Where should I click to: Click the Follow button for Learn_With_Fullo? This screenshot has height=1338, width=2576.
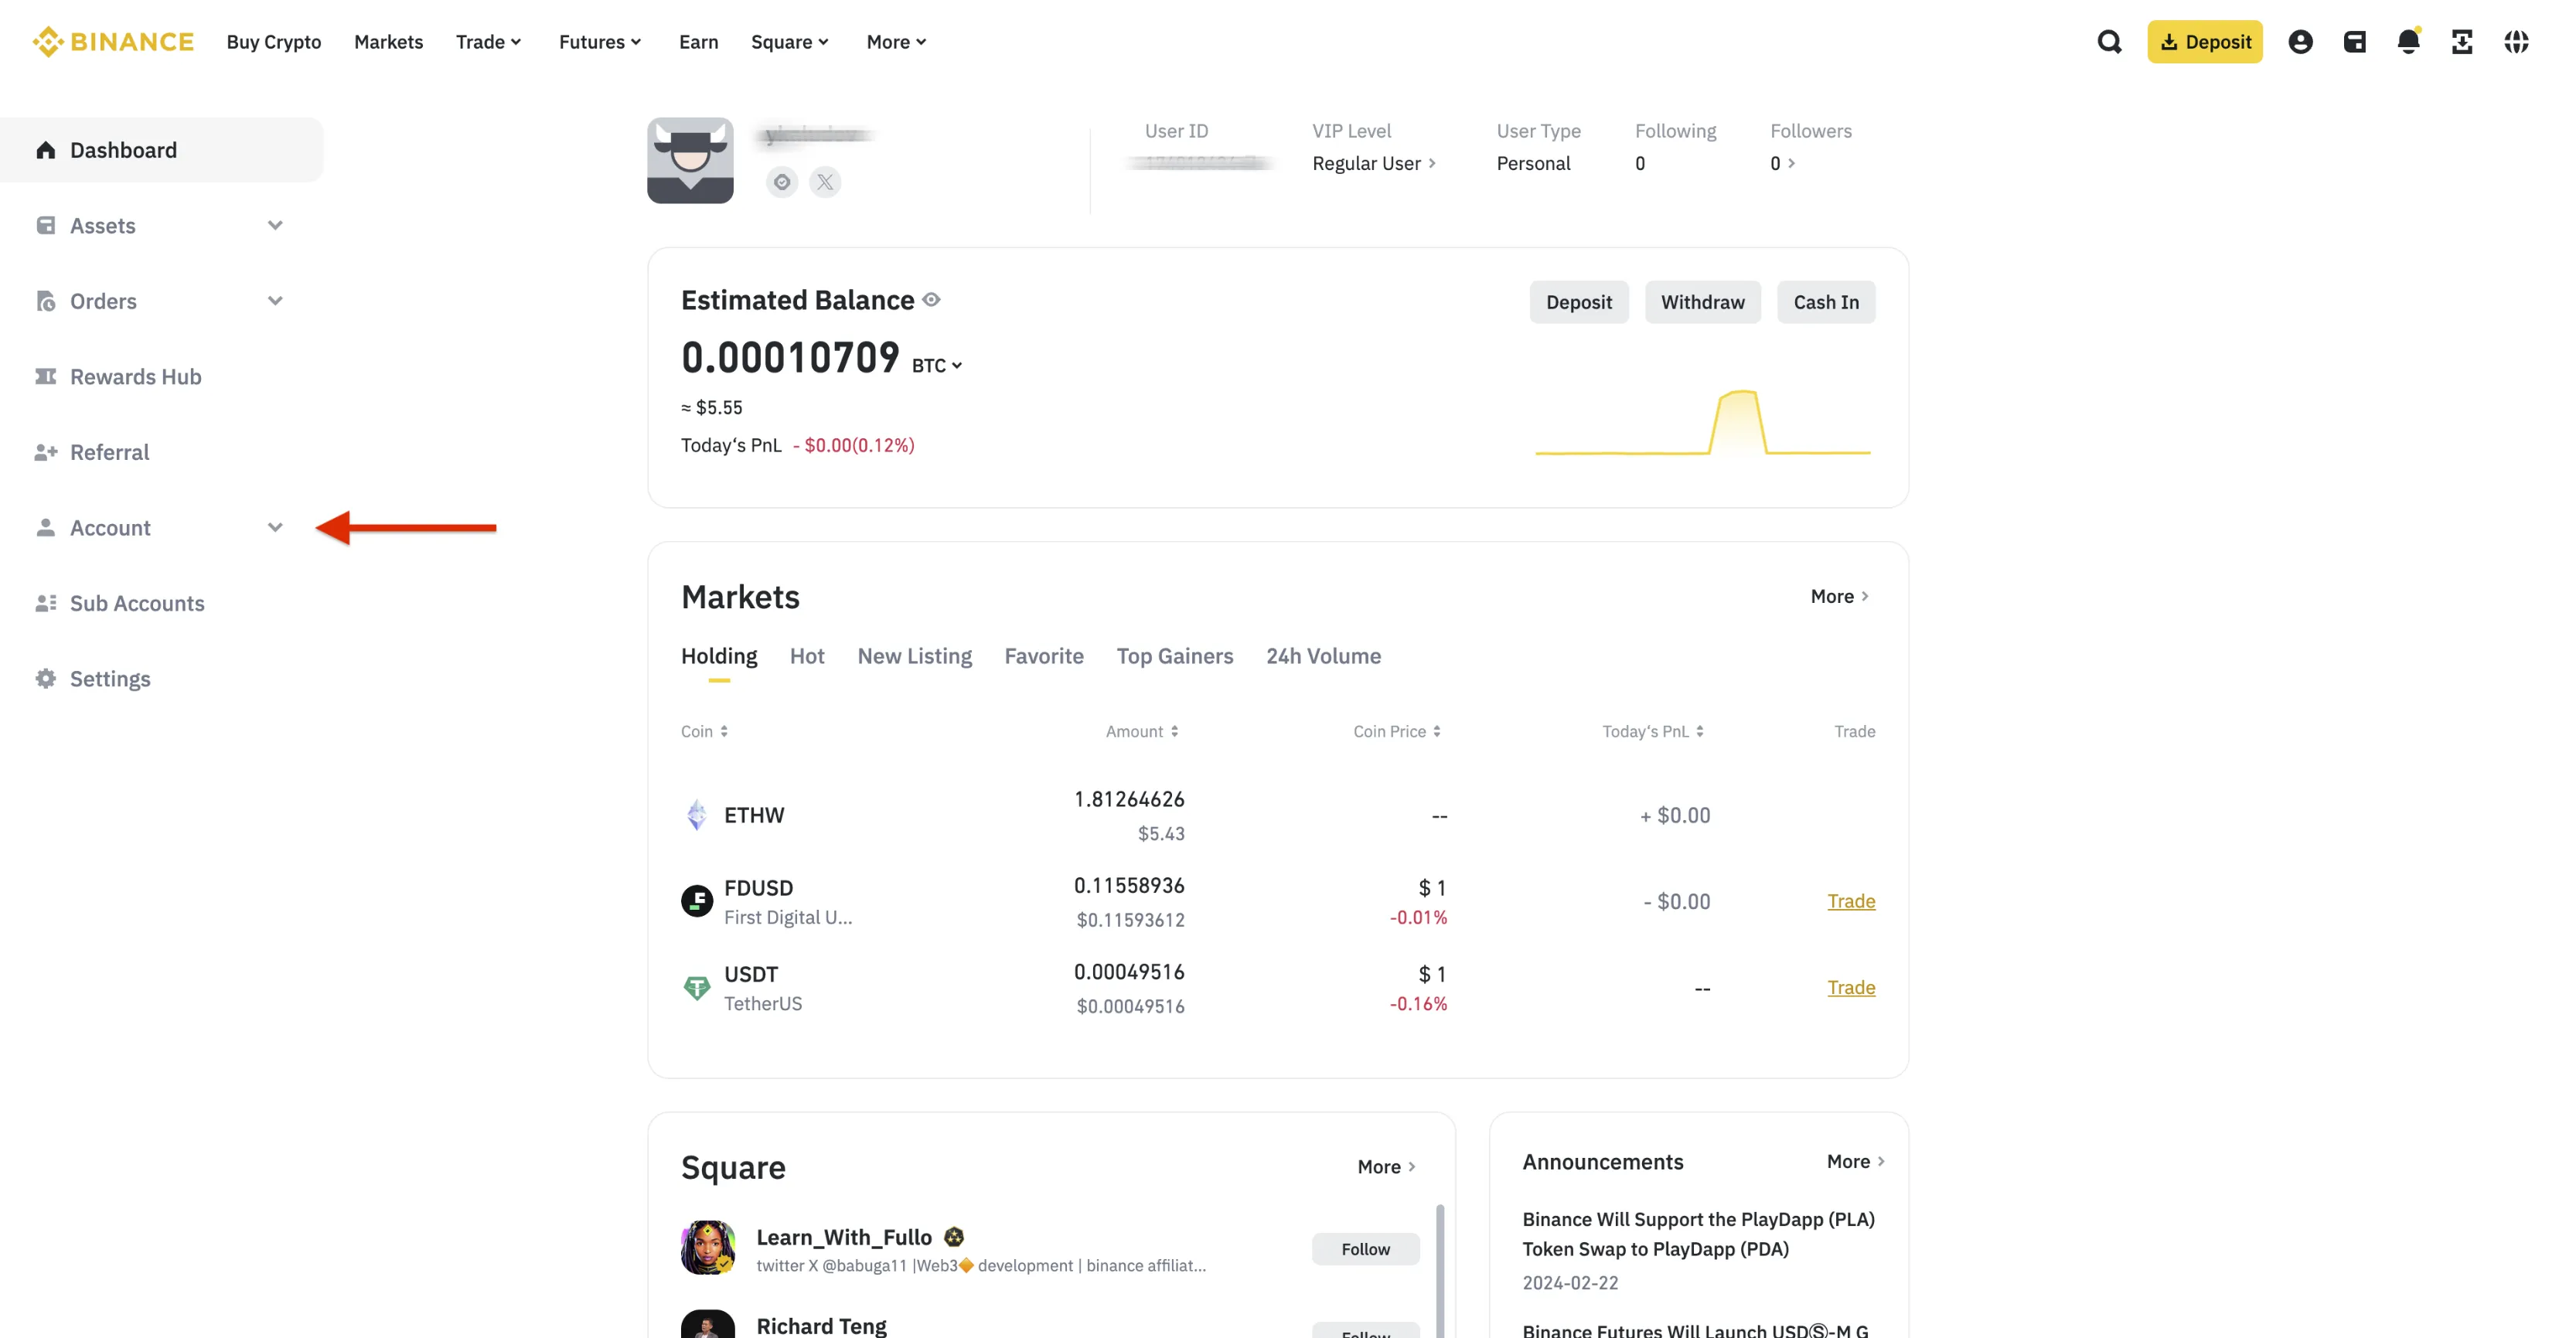point(1365,1248)
